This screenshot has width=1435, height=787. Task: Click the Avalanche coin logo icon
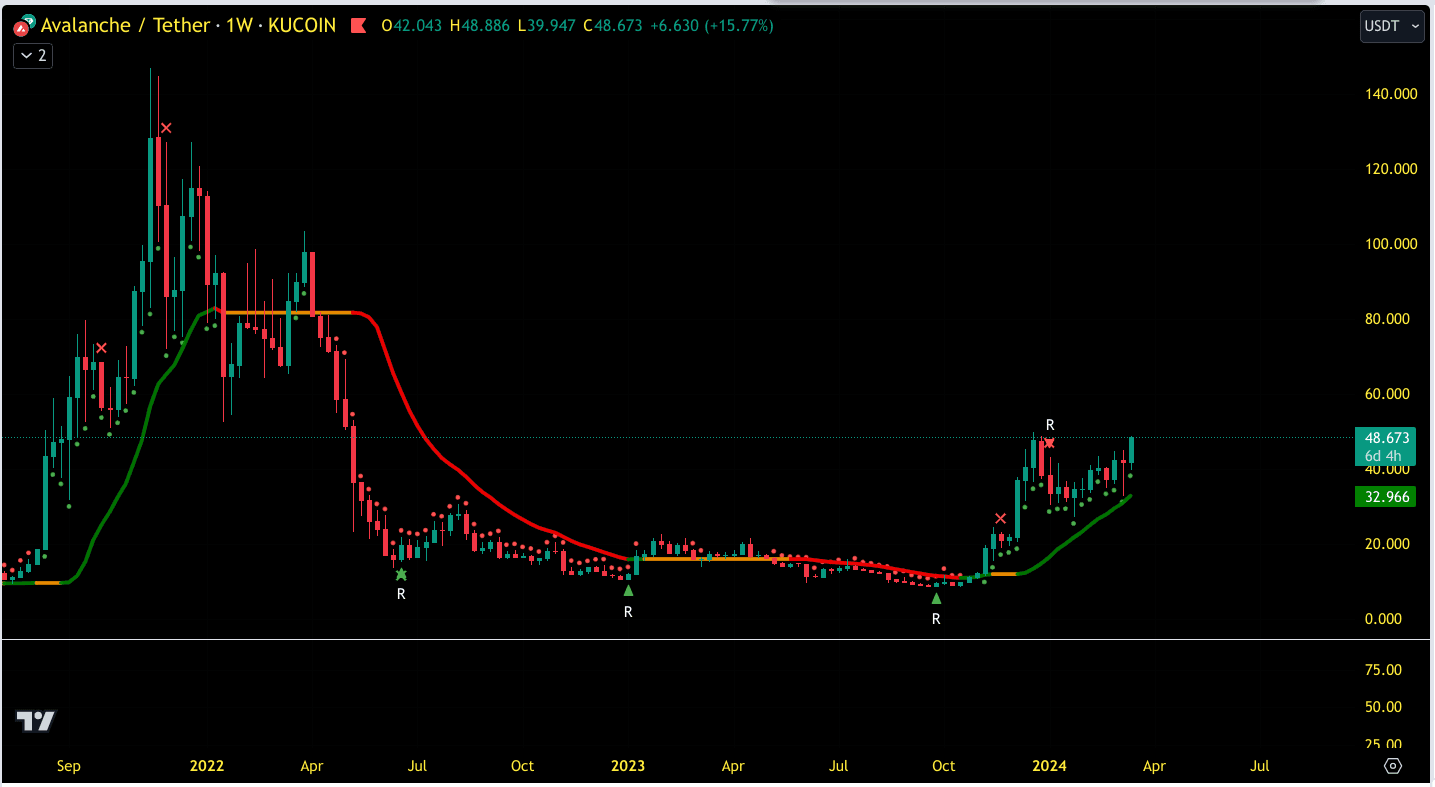click(25, 25)
